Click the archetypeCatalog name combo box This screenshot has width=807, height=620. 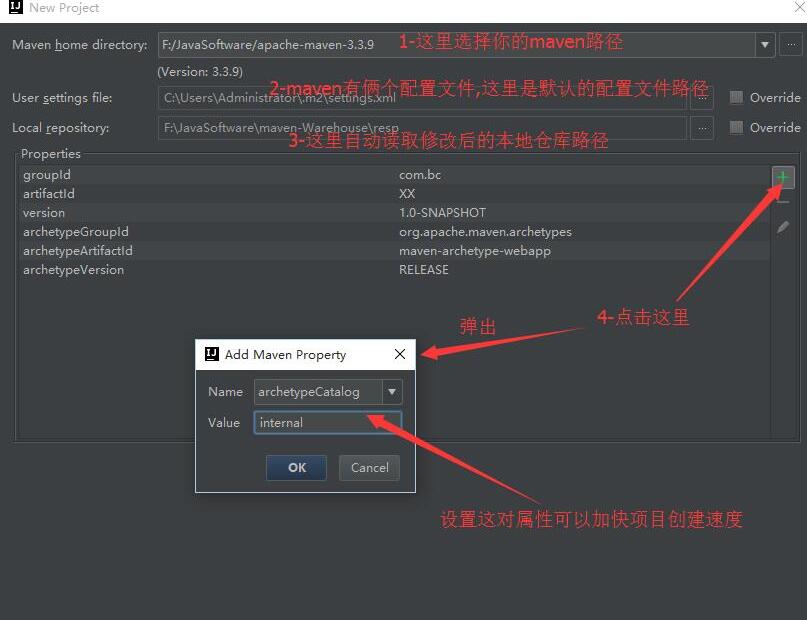pos(317,392)
